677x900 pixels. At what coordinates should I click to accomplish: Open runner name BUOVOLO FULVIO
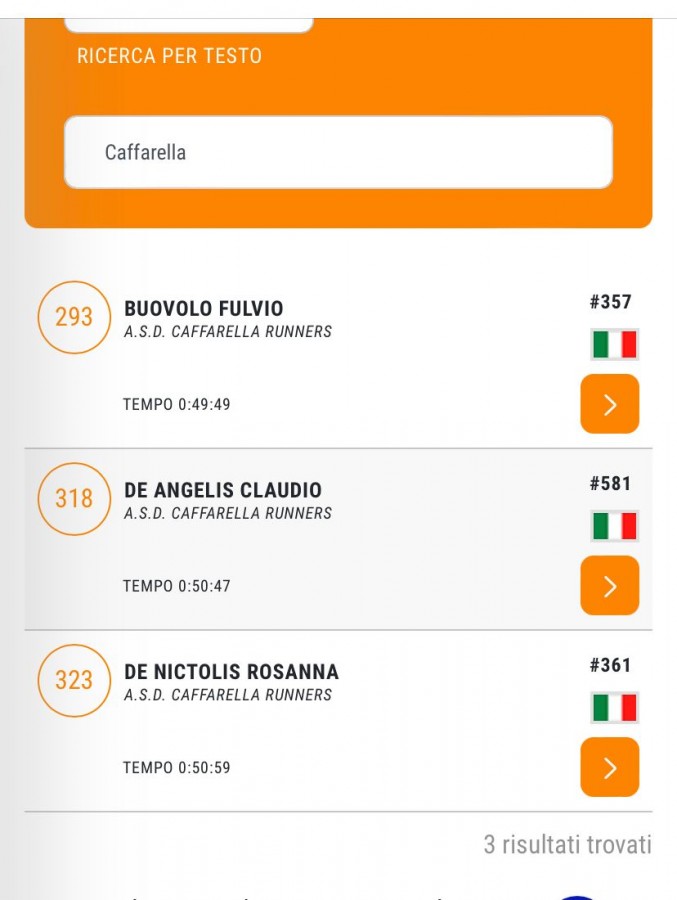204,309
